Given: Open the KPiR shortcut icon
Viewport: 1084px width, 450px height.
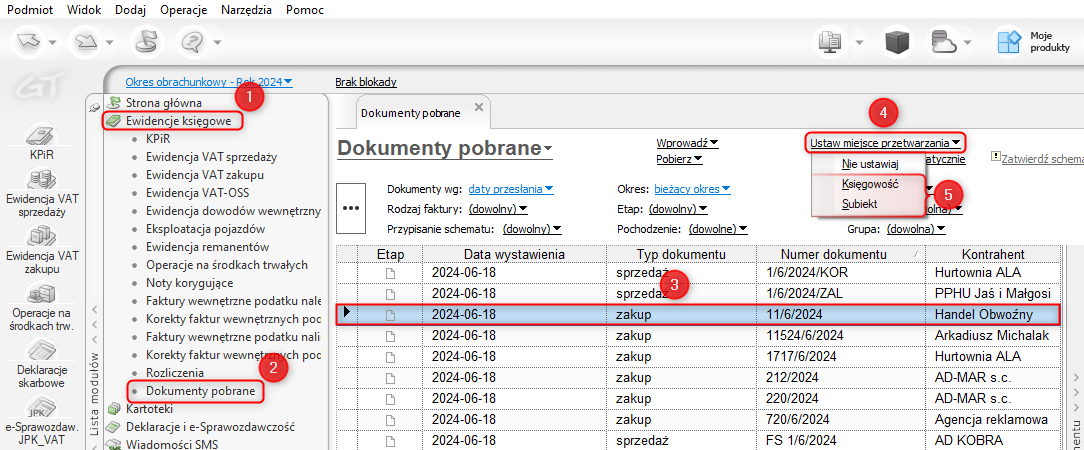Looking at the screenshot, I should point(41,135).
